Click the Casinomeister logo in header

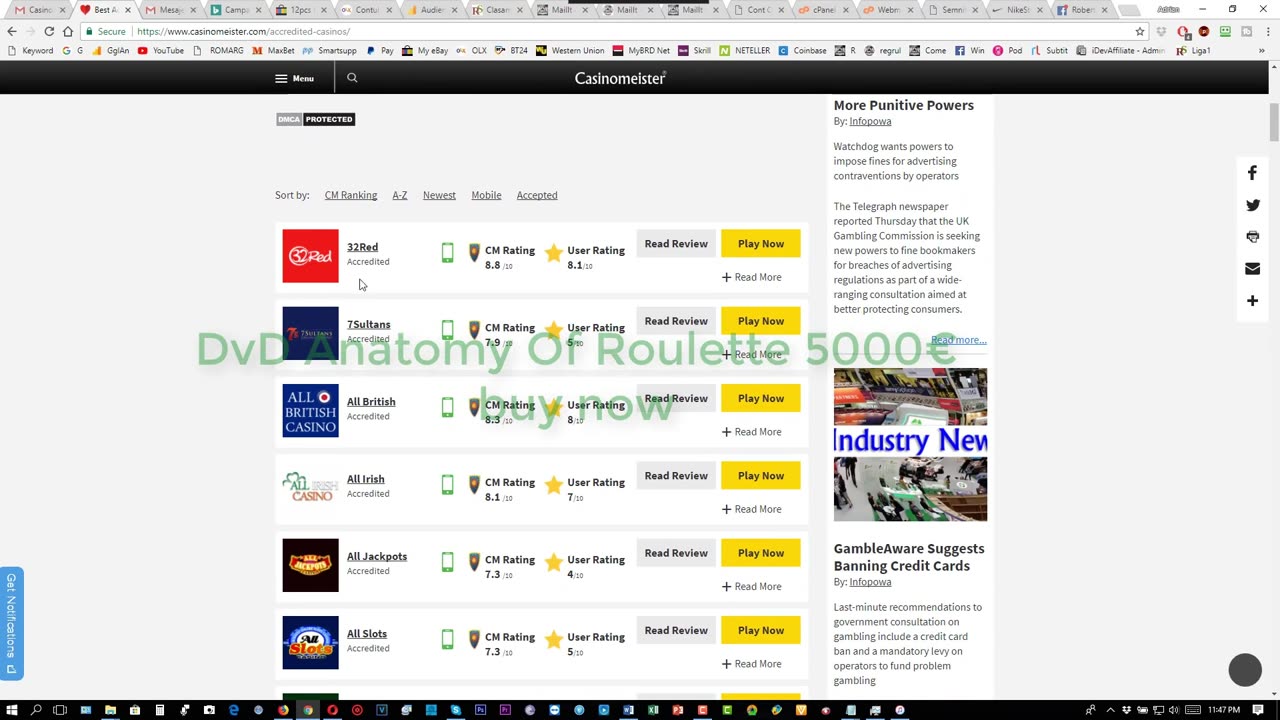(x=620, y=78)
